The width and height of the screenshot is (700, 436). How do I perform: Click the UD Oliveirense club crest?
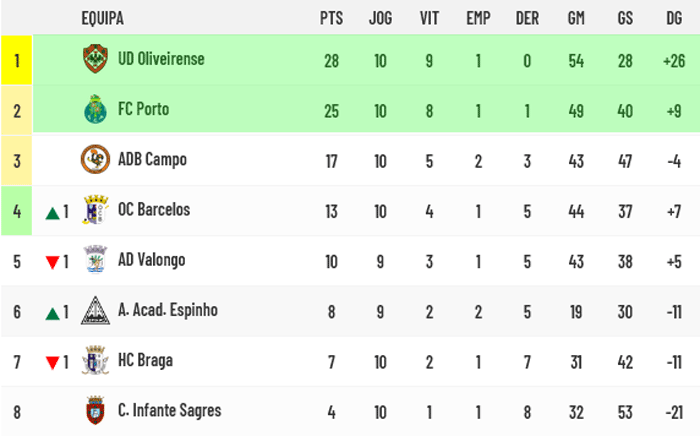pyautogui.click(x=96, y=59)
